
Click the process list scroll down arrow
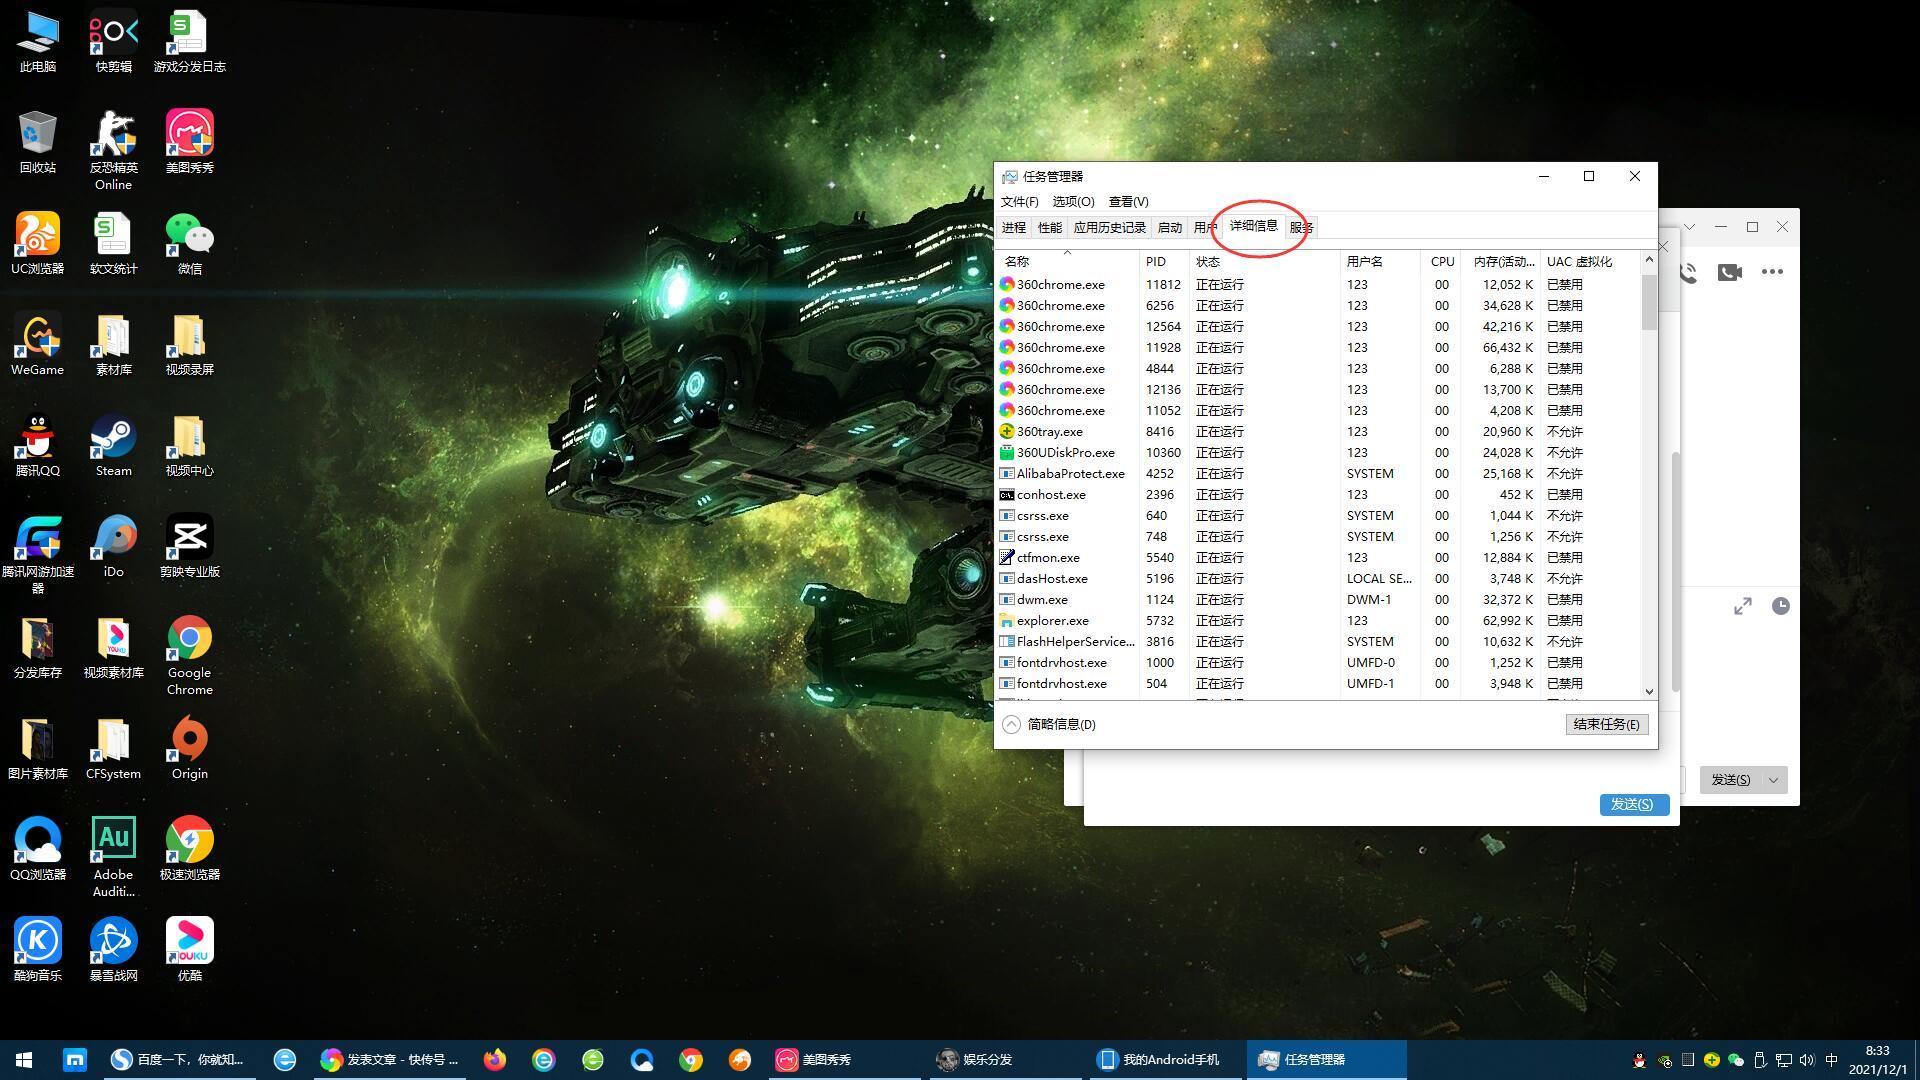[x=1649, y=691]
